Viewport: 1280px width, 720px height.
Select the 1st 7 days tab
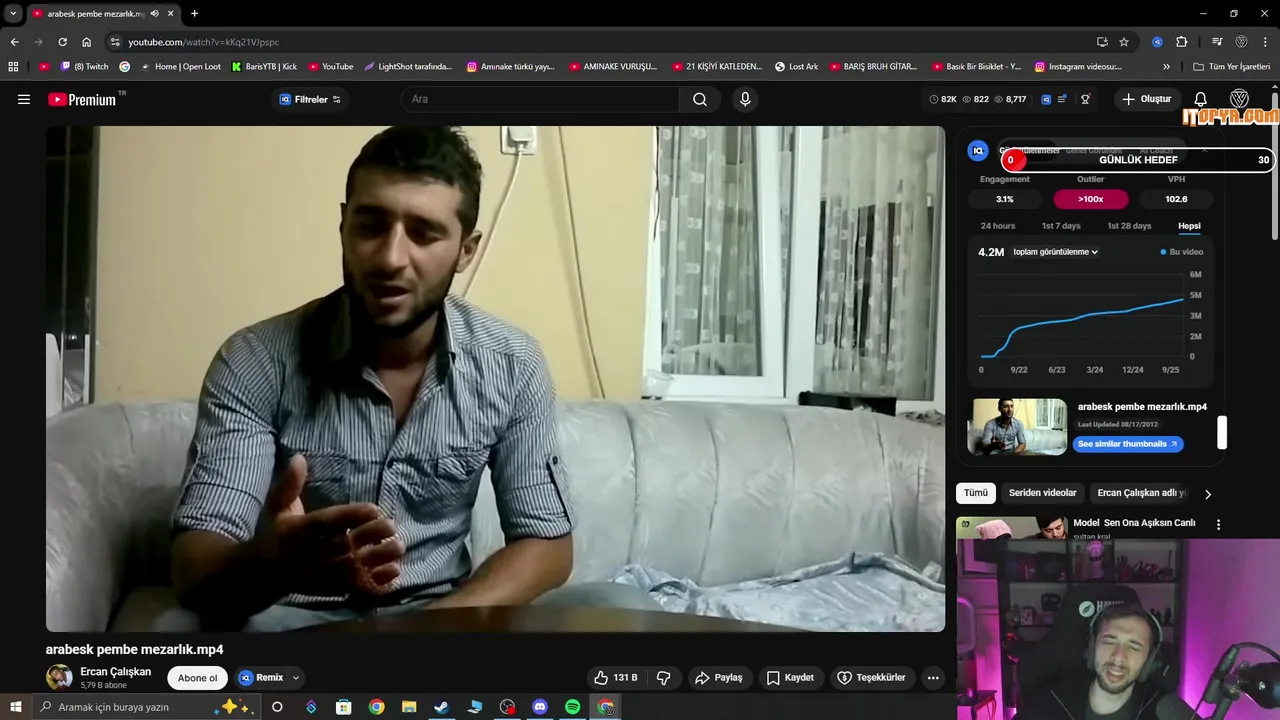1061,226
